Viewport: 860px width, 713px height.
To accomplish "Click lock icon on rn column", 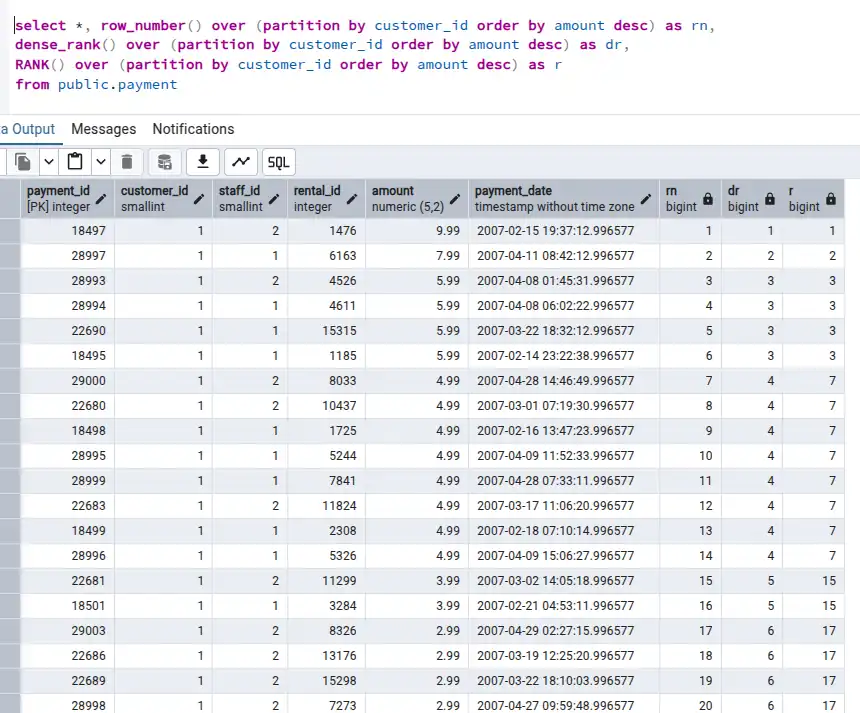I will click(x=708, y=199).
